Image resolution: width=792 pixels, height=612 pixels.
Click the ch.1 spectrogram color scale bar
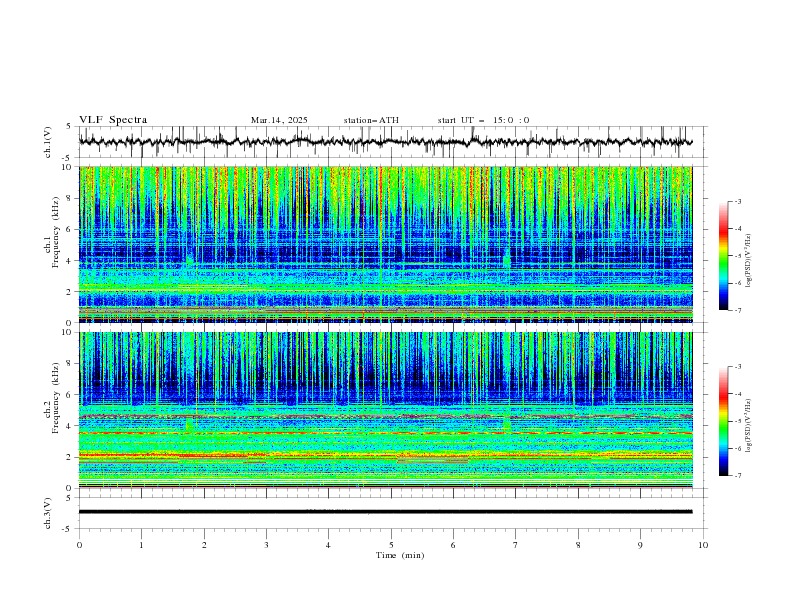pos(723,256)
